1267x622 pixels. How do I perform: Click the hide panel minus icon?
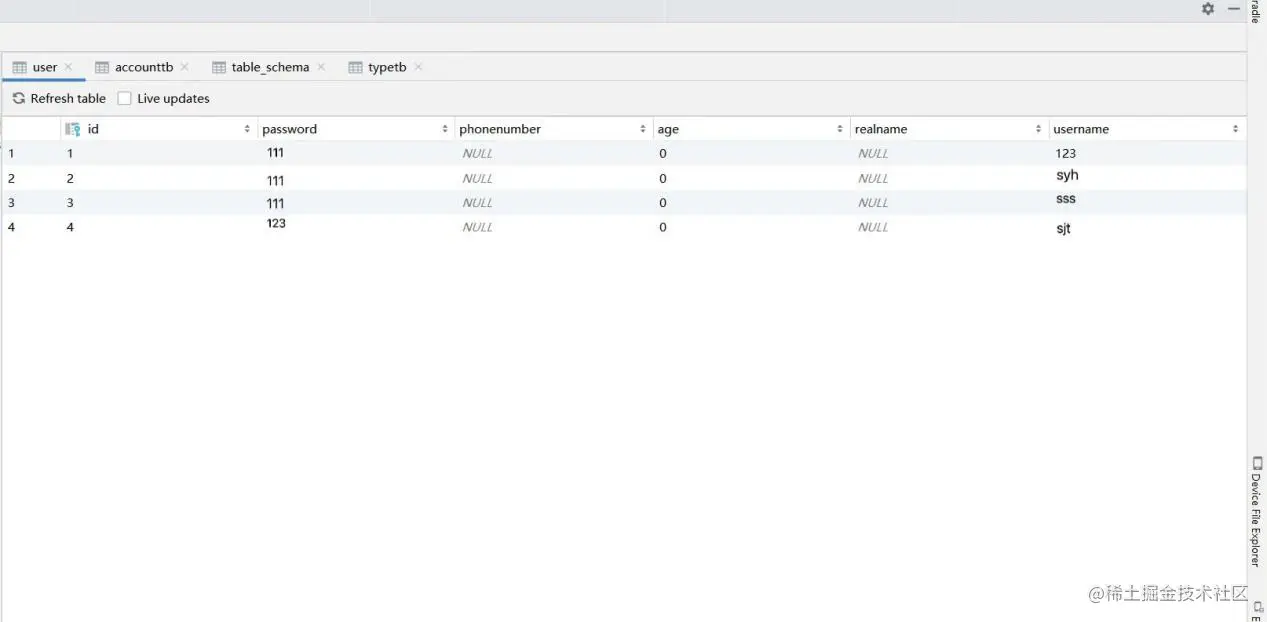coord(1234,8)
